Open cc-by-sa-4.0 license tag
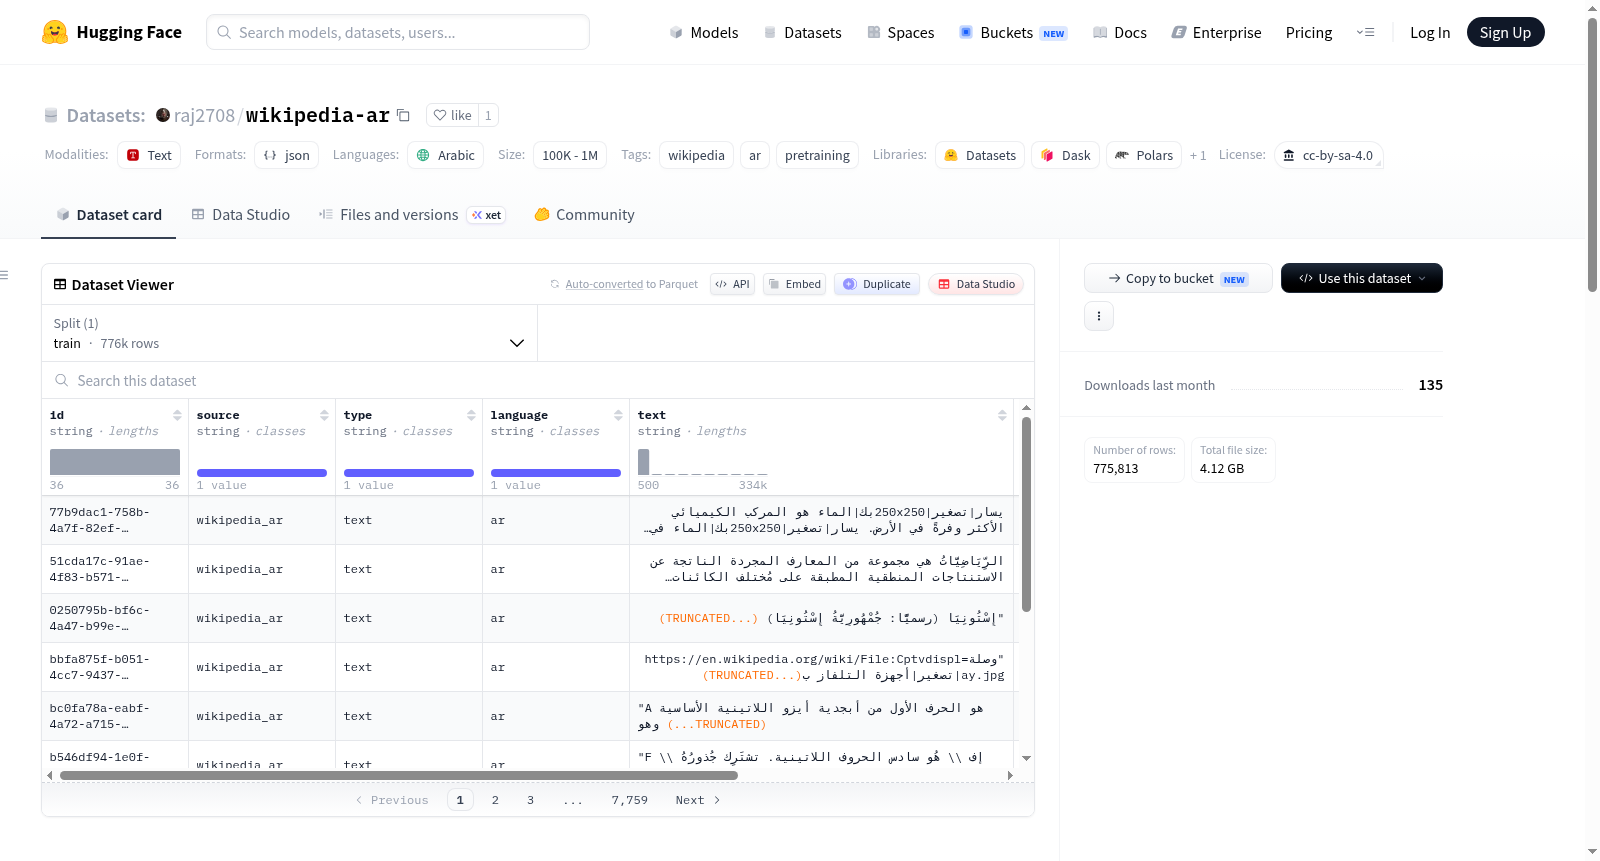 point(1329,155)
